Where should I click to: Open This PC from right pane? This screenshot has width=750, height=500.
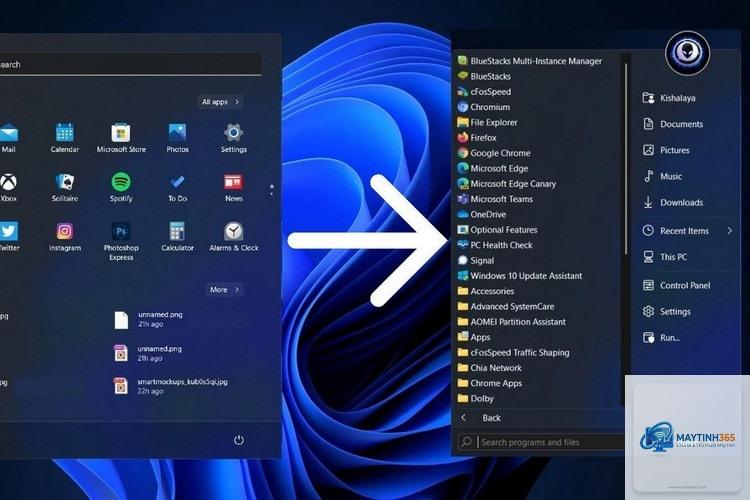pos(664,256)
